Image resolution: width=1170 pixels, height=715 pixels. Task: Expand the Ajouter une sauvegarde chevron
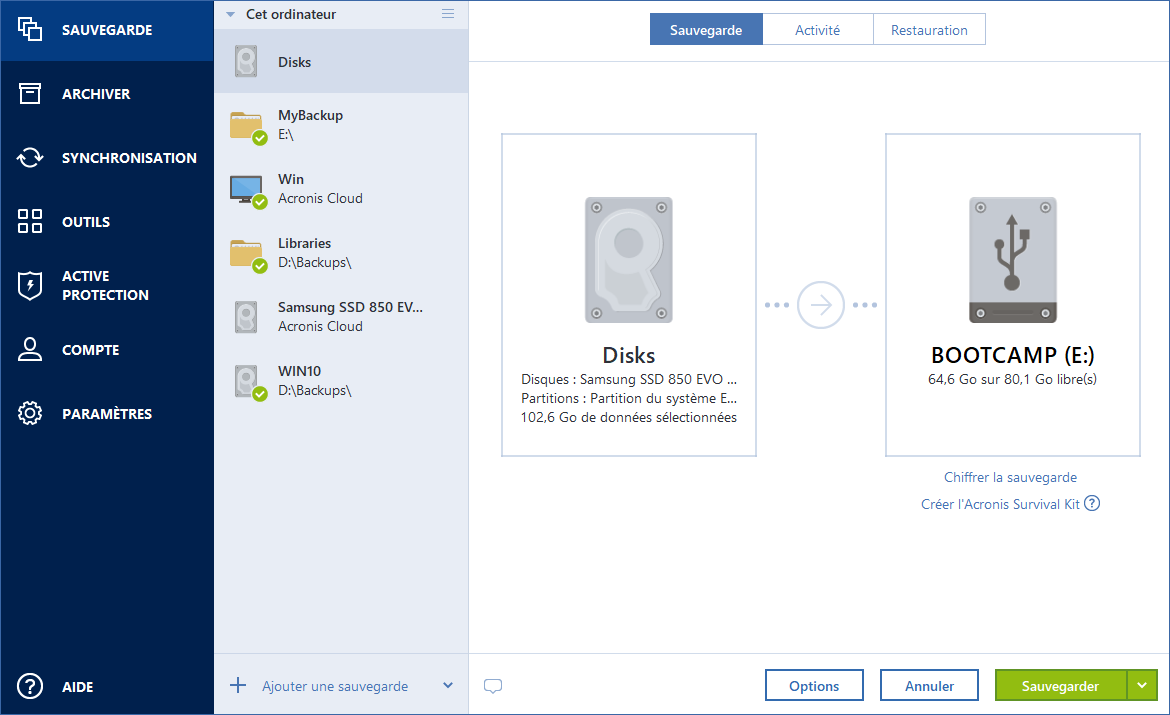[447, 686]
